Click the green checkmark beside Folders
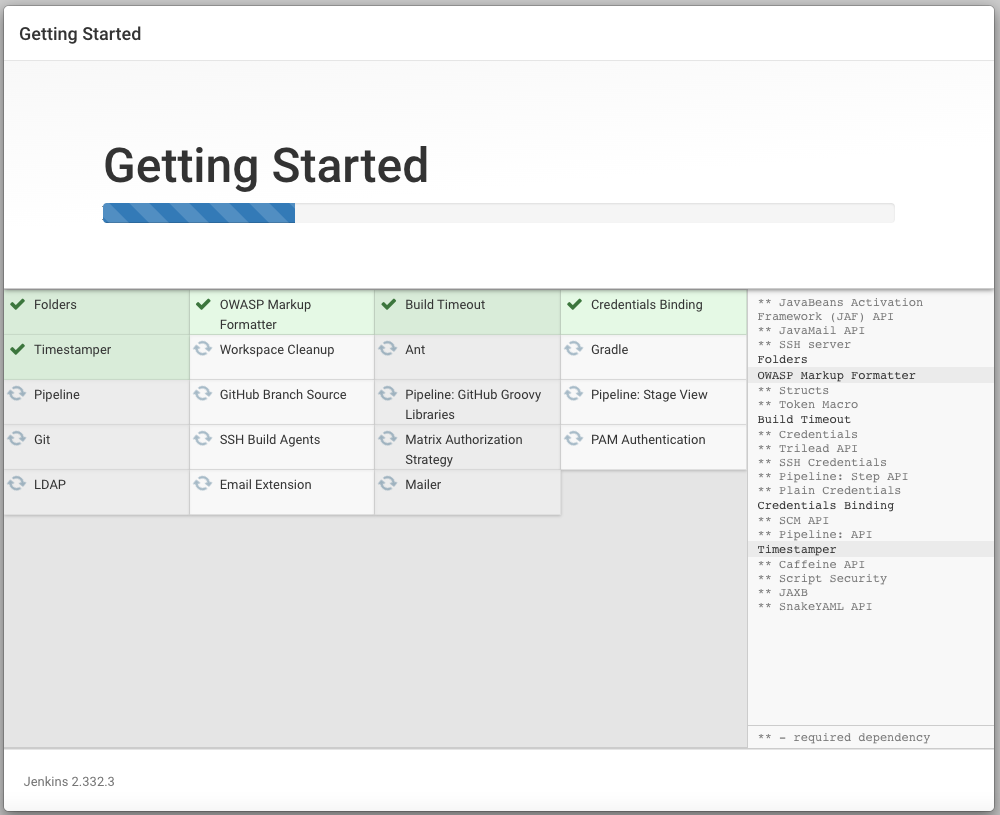The width and height of the screenshot is (1000, 815). tap(18, 304)
